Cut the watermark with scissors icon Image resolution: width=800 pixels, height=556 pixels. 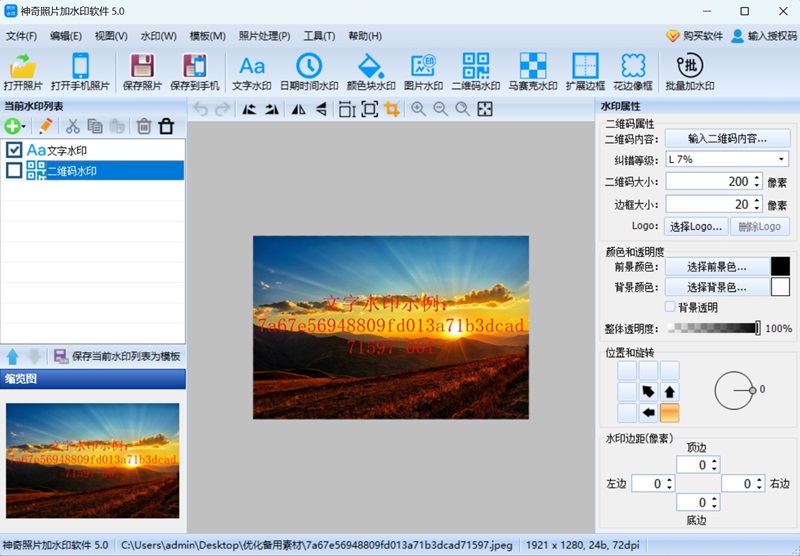(73, 126)
